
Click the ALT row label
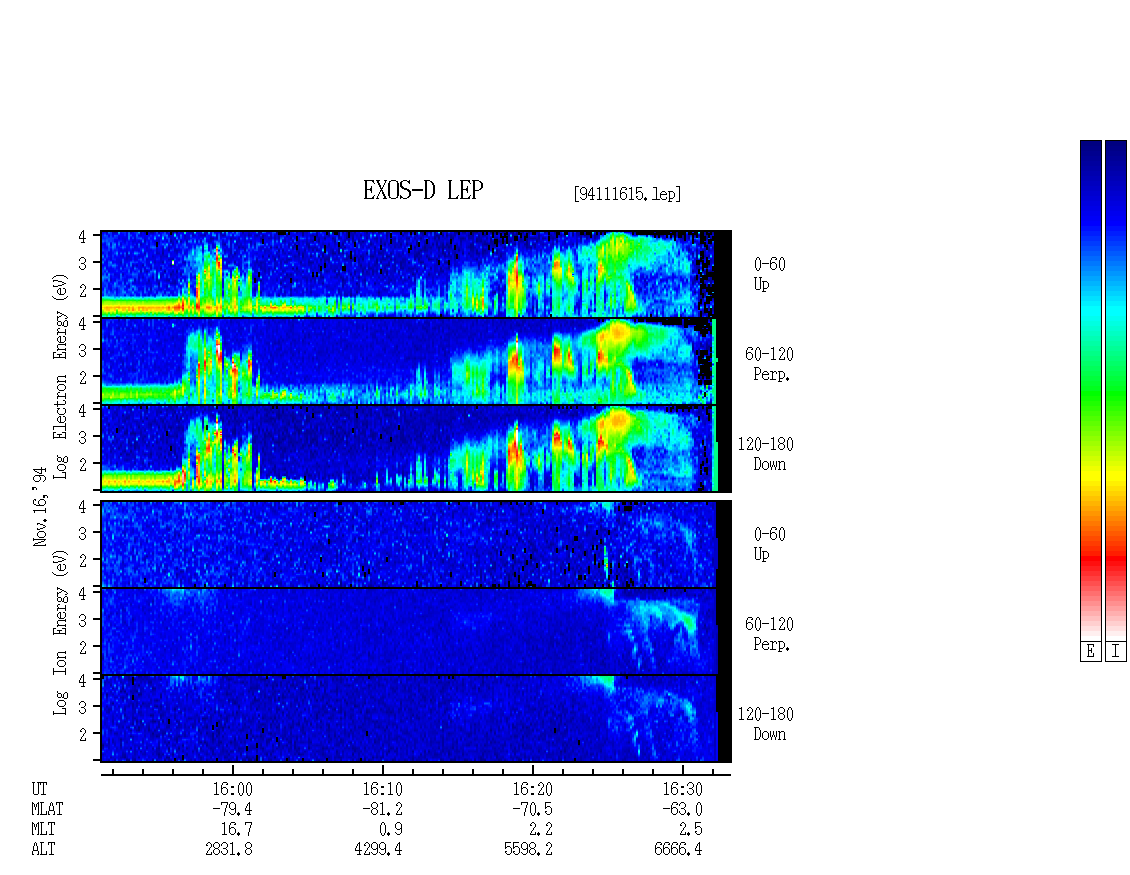click(43, 850)
